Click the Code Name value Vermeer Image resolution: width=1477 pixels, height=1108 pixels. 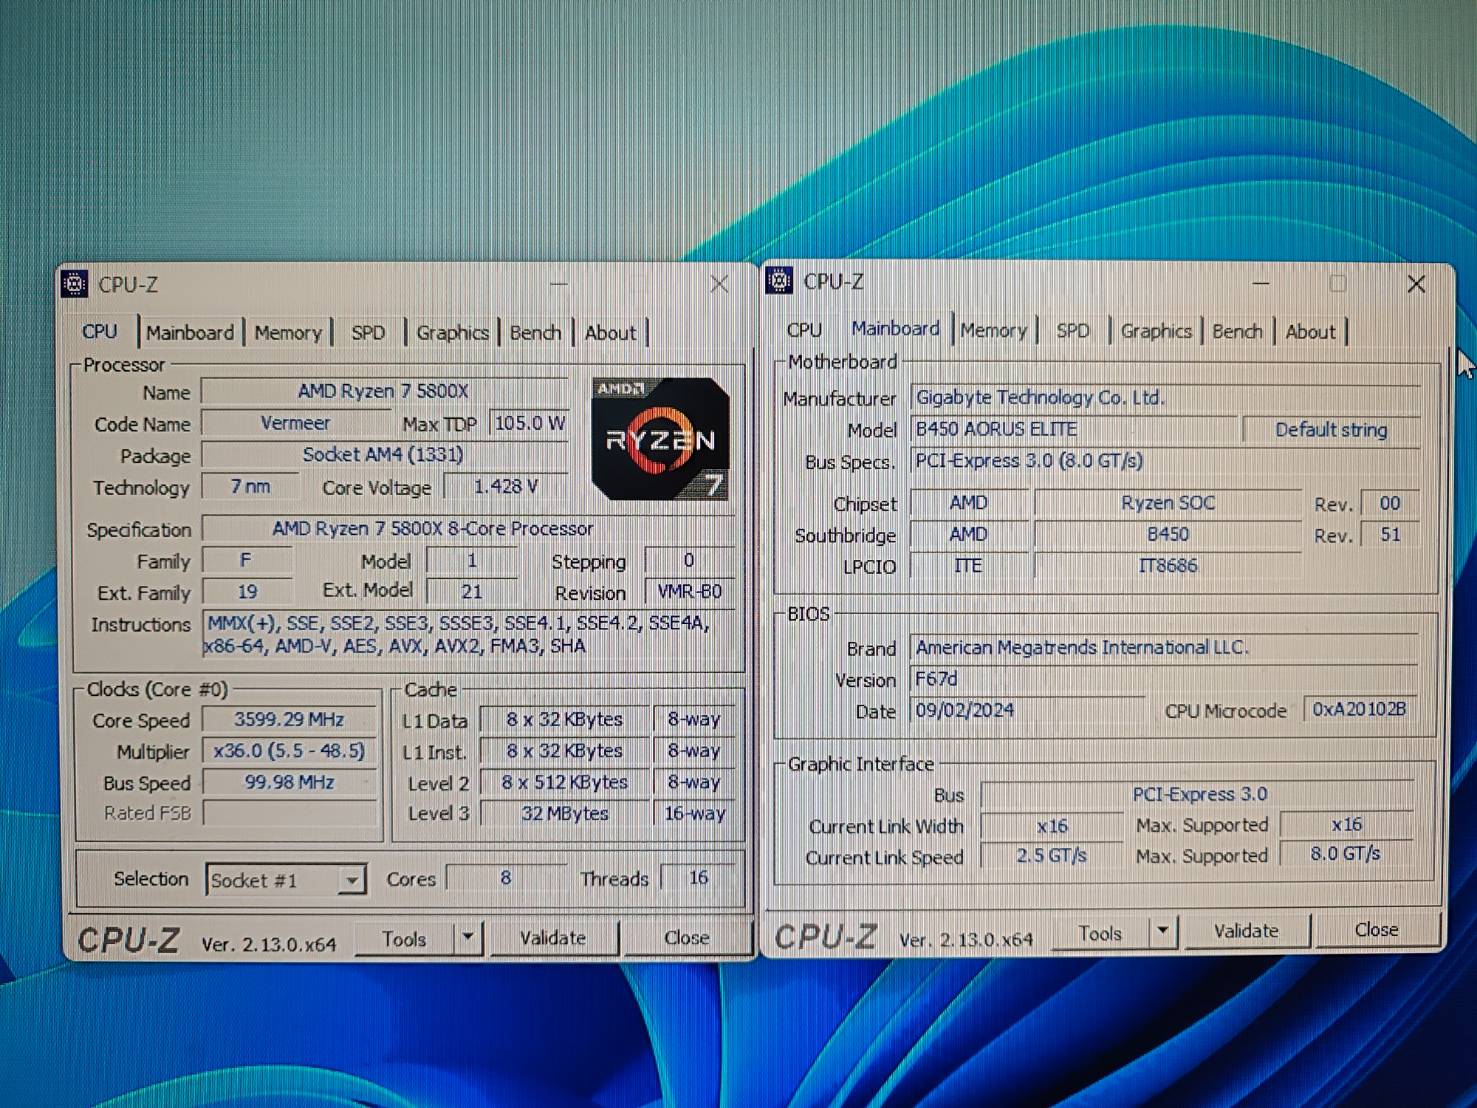(x=295, y=423)
